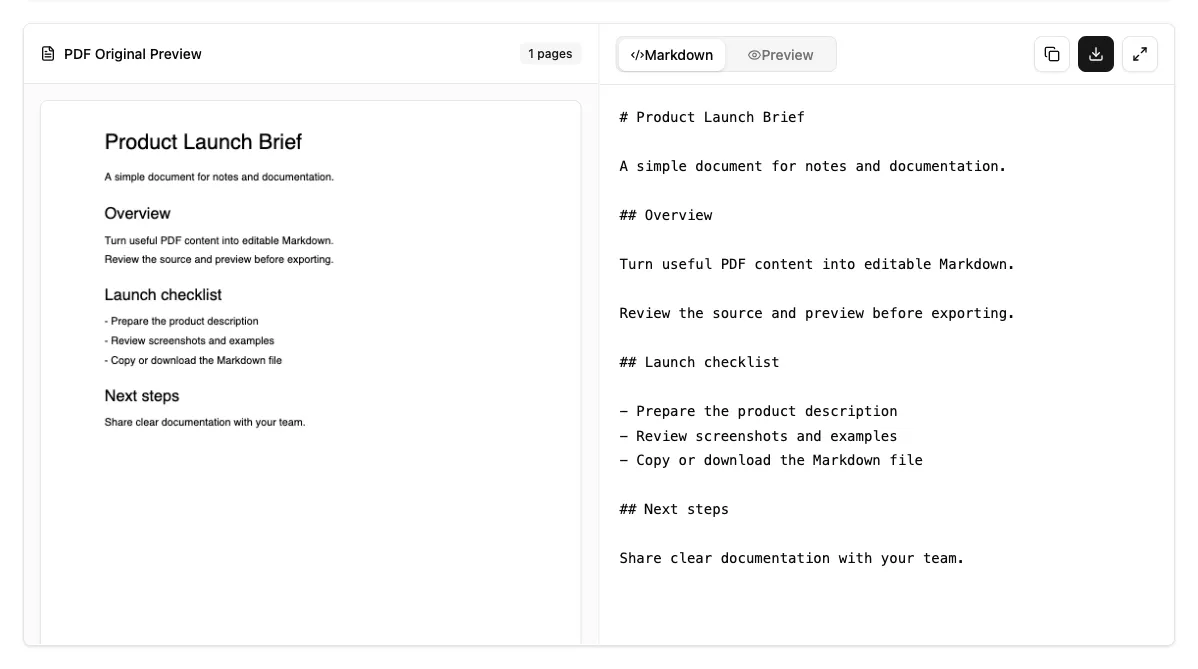Expand the Markdown panel to fullscreen
The width and height of the screenshot is (1198, 669).
tap(1139, 54)
